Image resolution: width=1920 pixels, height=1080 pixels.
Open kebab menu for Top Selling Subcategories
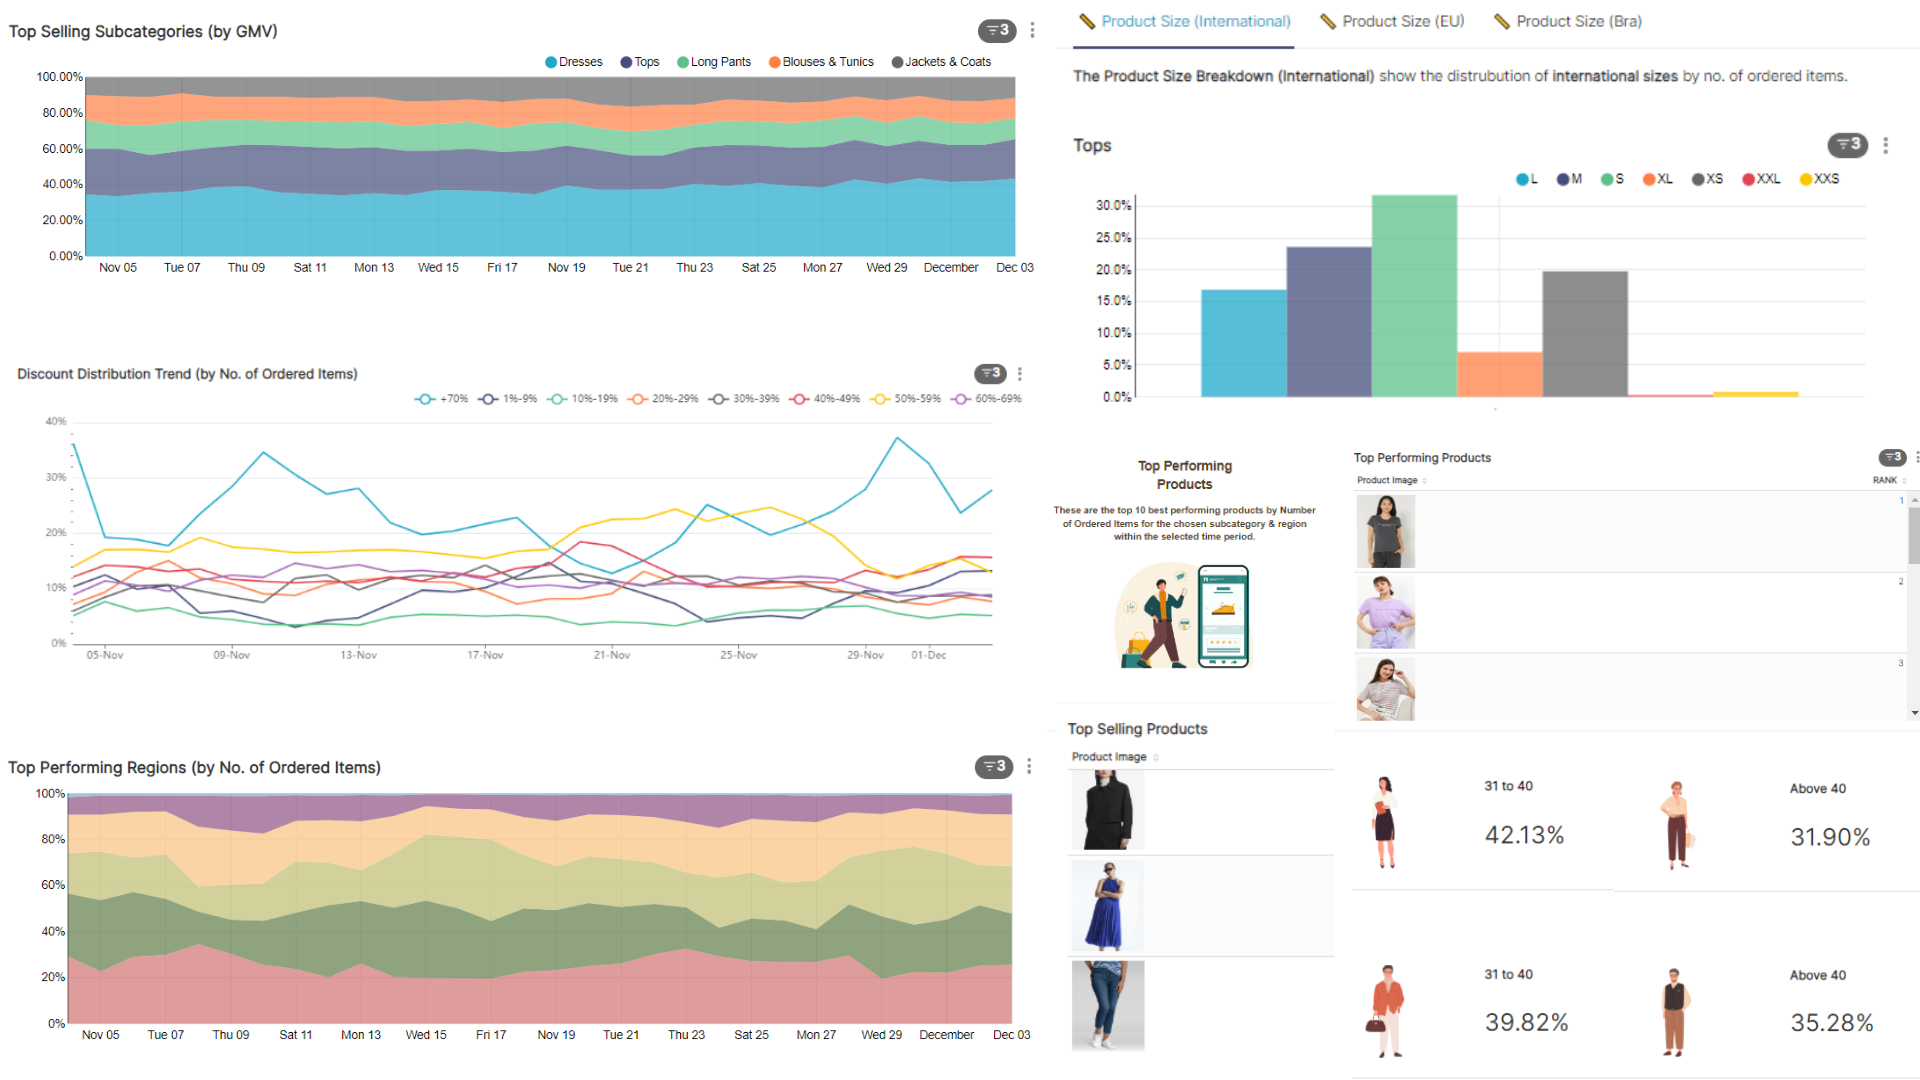(x=1032, y=30)
